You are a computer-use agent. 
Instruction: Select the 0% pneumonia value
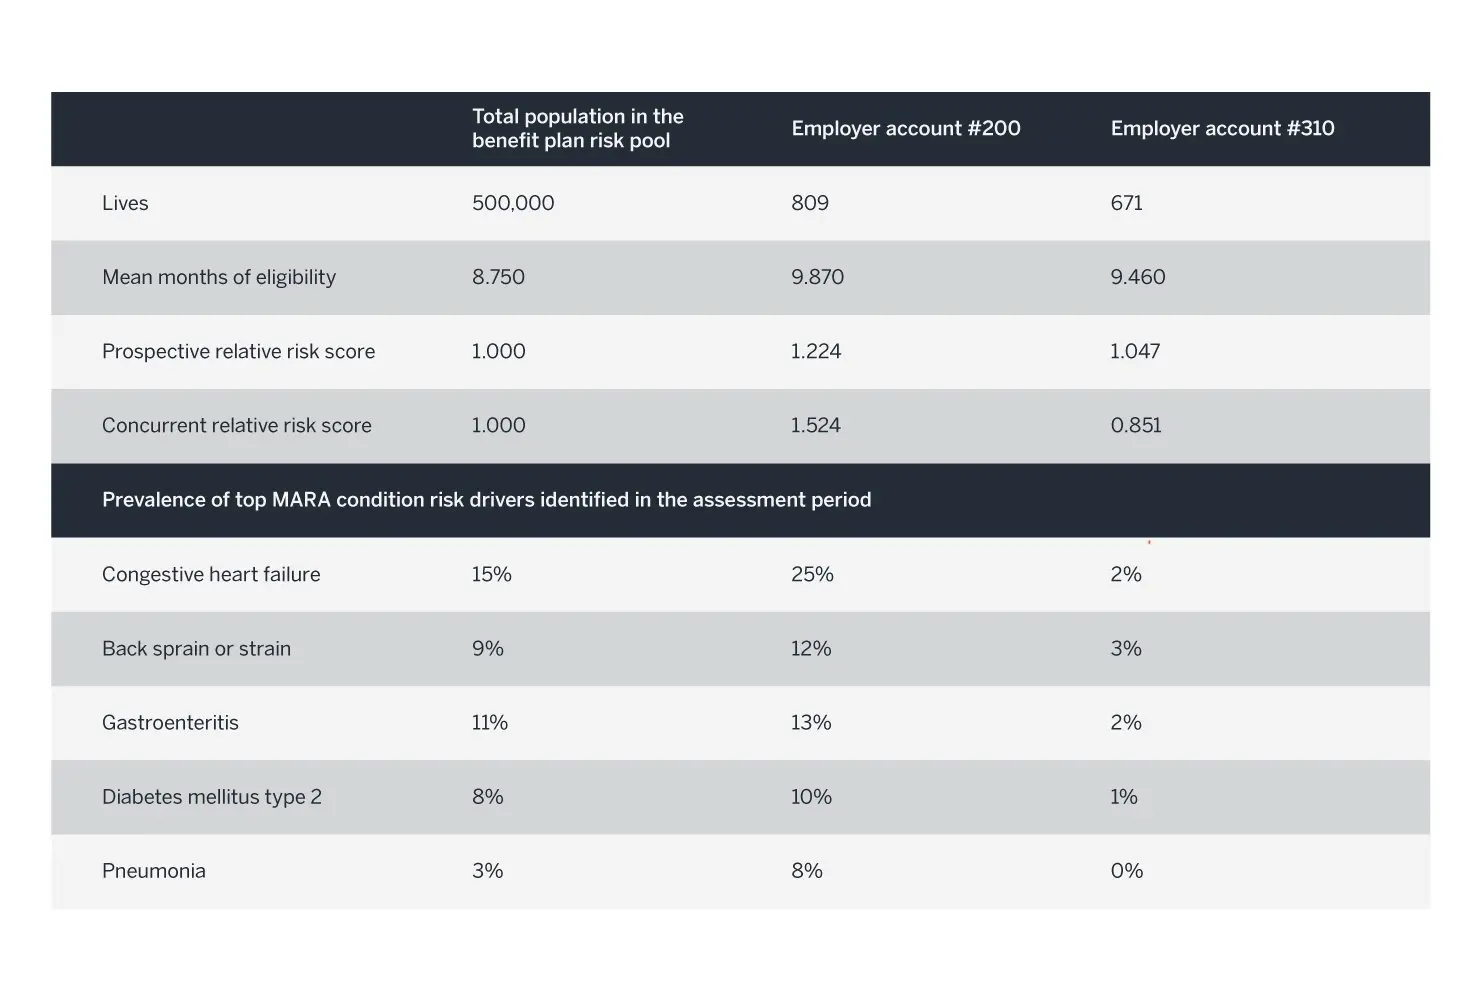[1127, 871]
